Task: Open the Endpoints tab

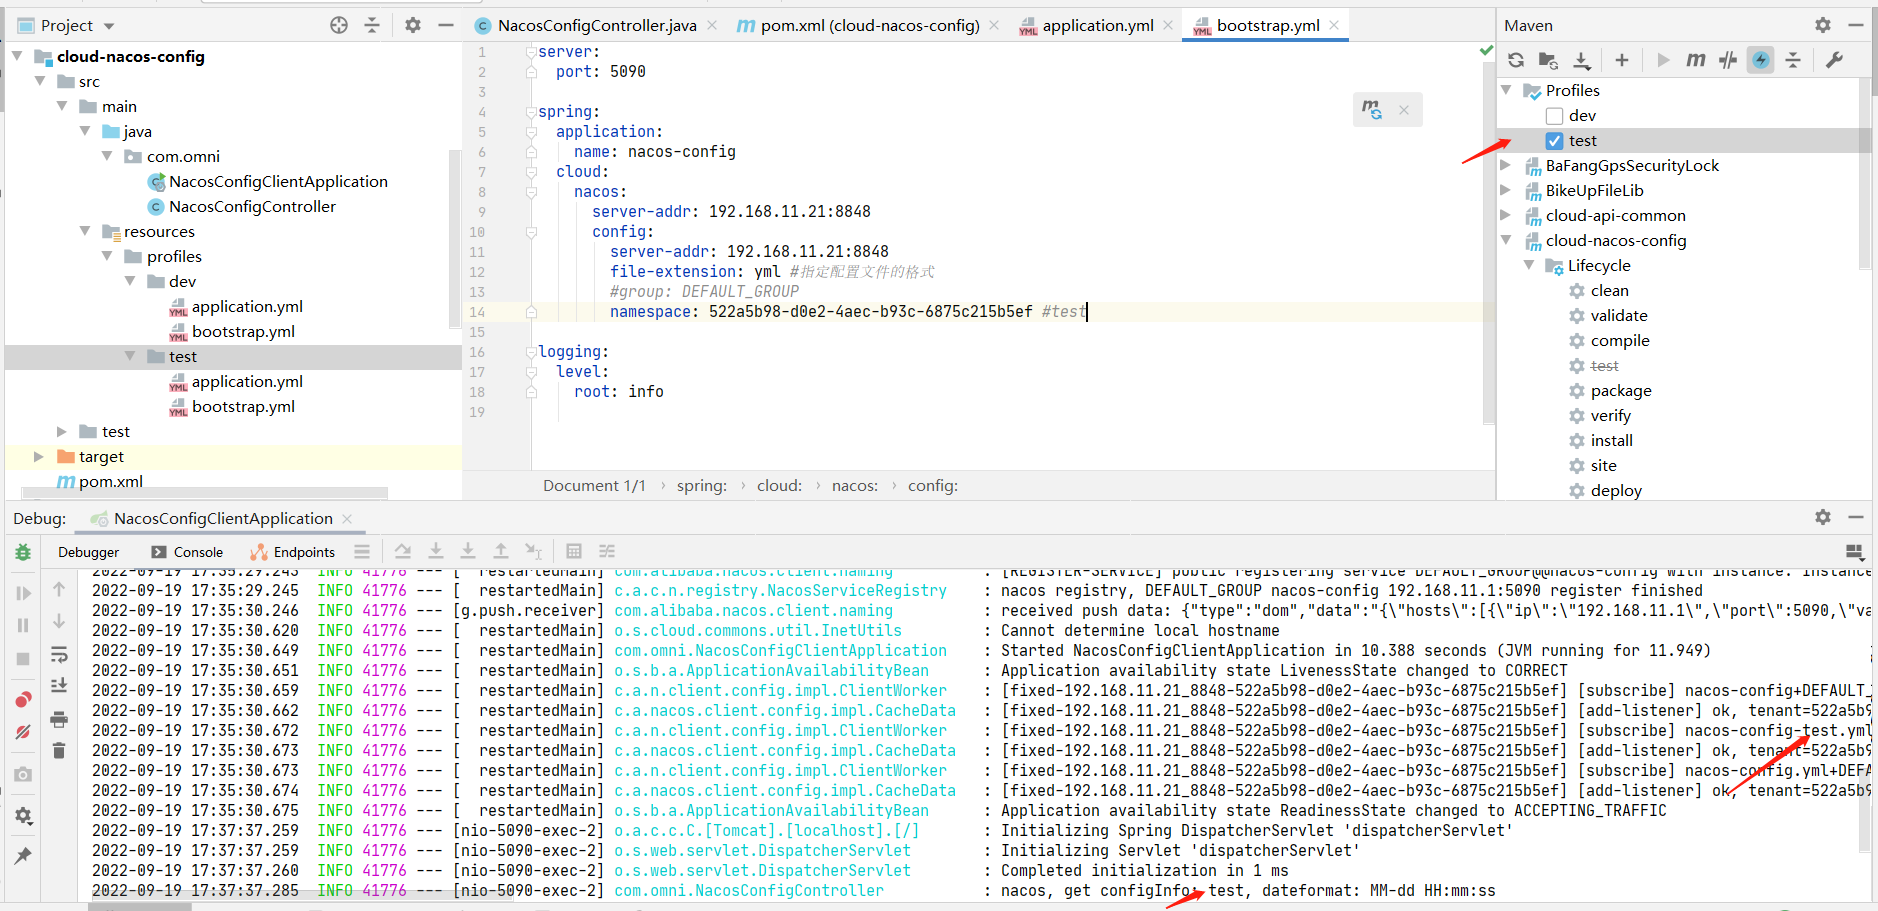Action: click(x=293, y=552)
